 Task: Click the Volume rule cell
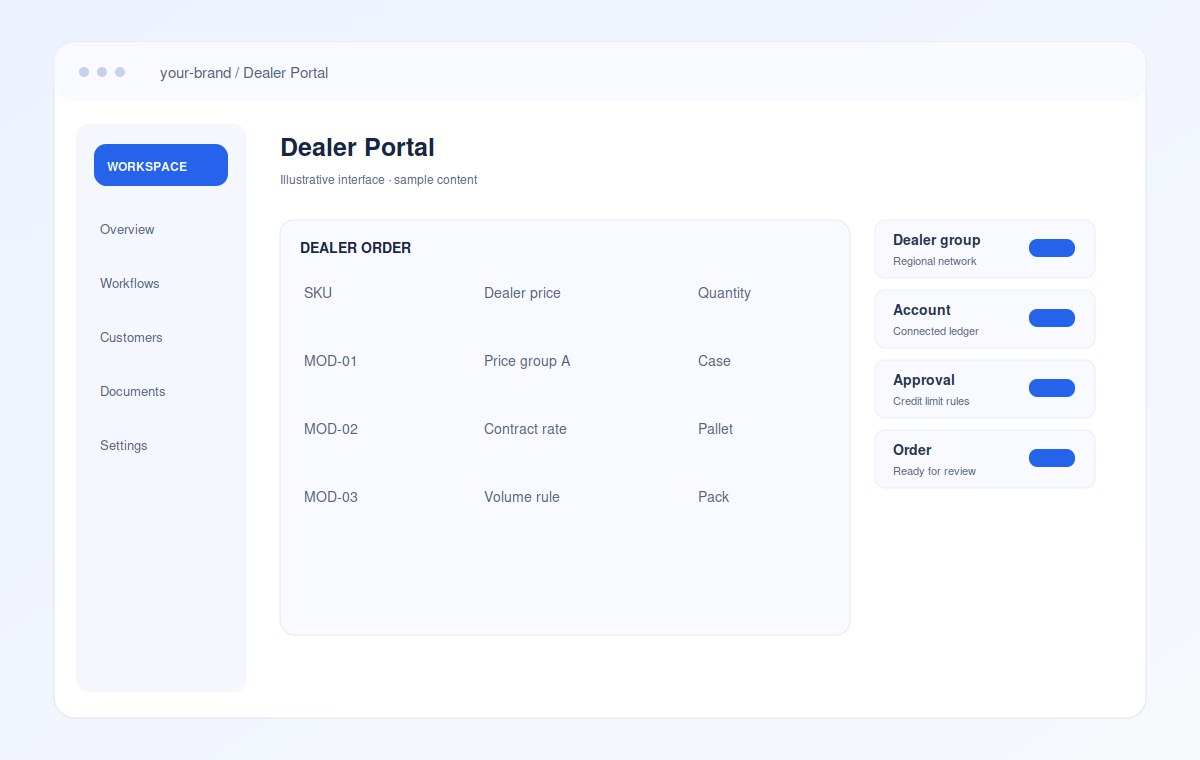pyautogui.click(x=522, y=497)
